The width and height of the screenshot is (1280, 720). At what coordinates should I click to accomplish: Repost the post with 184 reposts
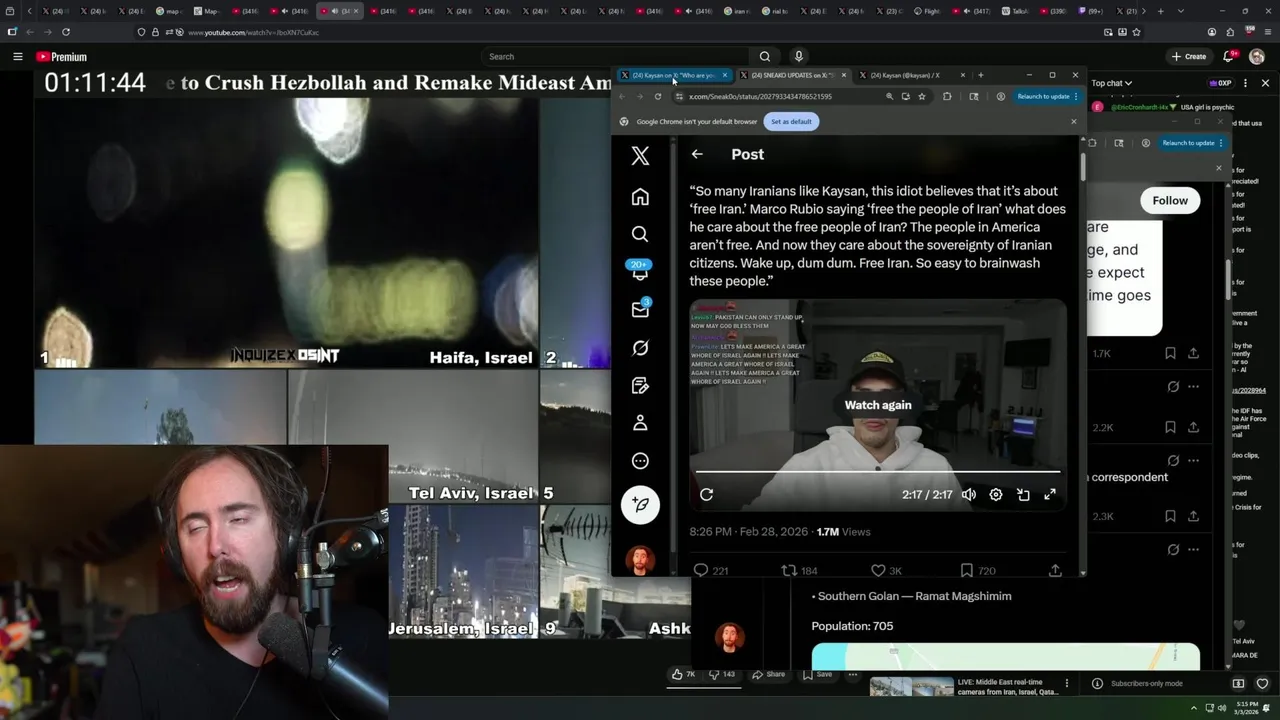799,570
